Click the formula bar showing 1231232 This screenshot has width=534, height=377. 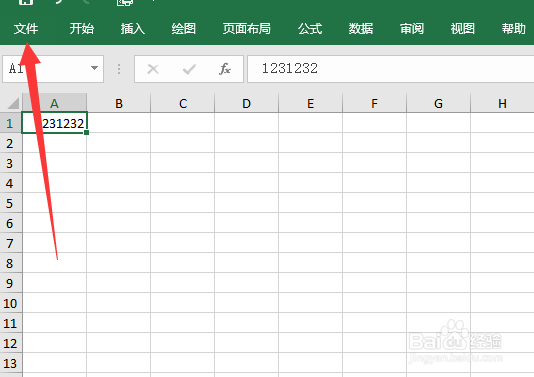click(x=391, y=69)
